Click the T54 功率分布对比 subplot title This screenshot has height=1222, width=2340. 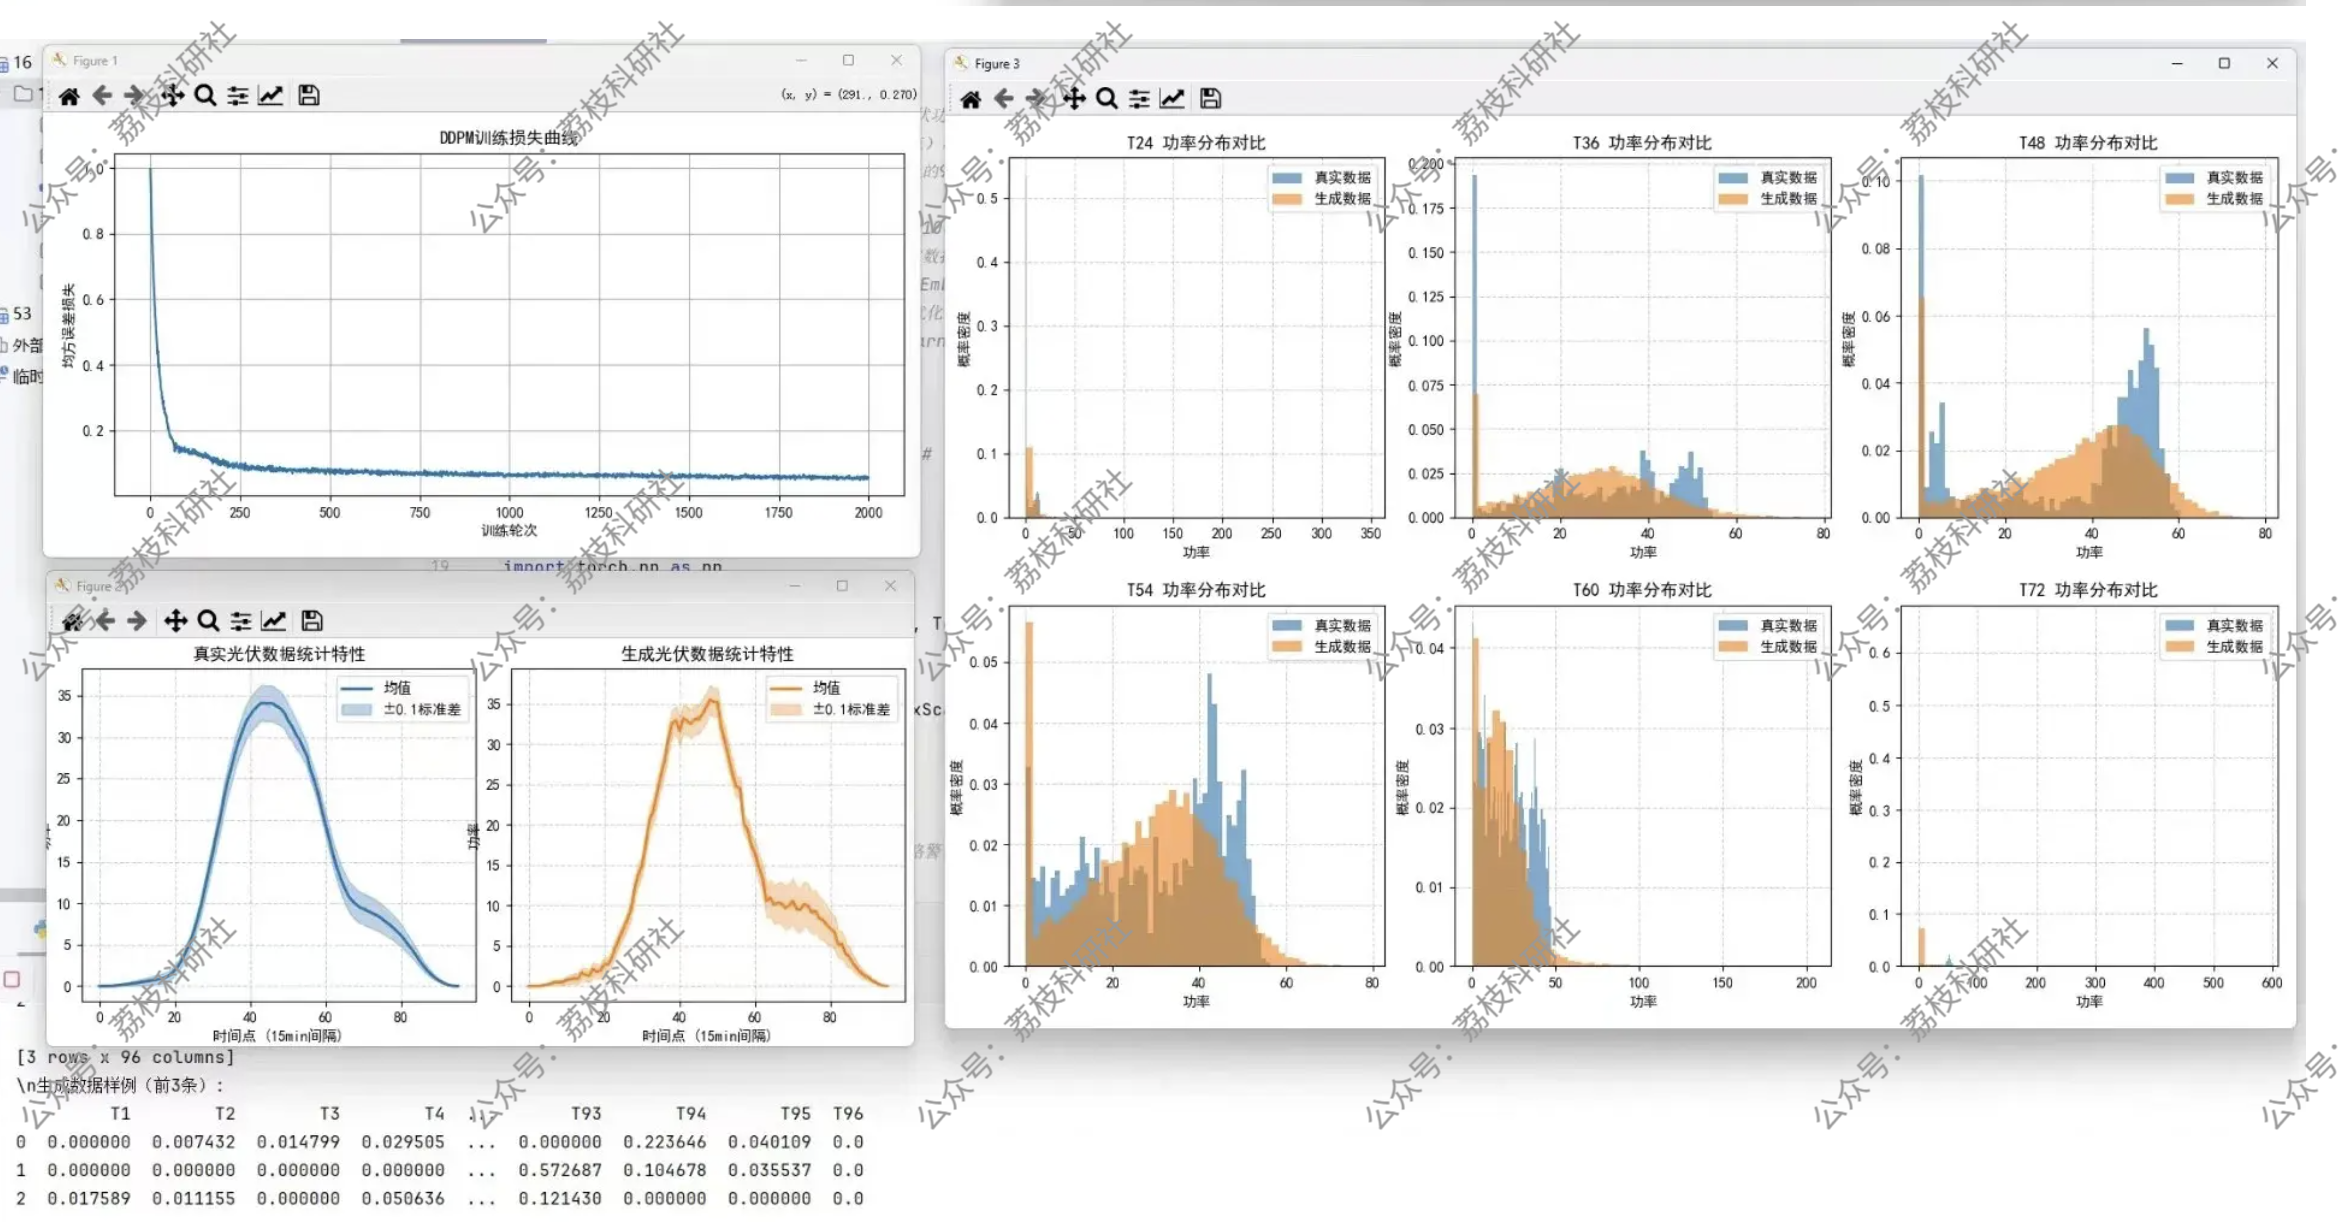(1196, 590)
